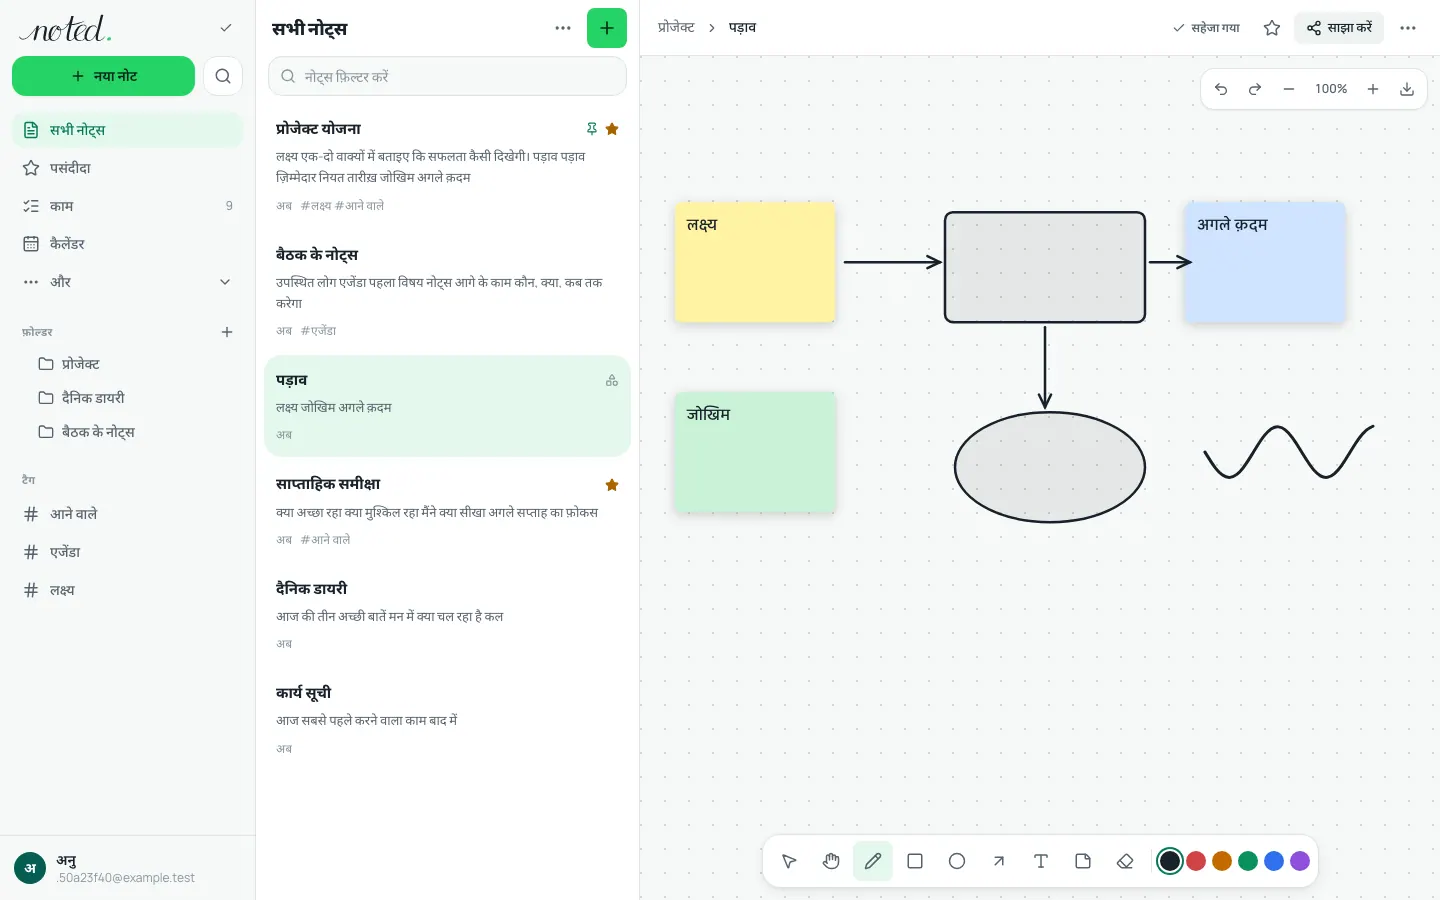Undo last canvas action

point(1221,89)
